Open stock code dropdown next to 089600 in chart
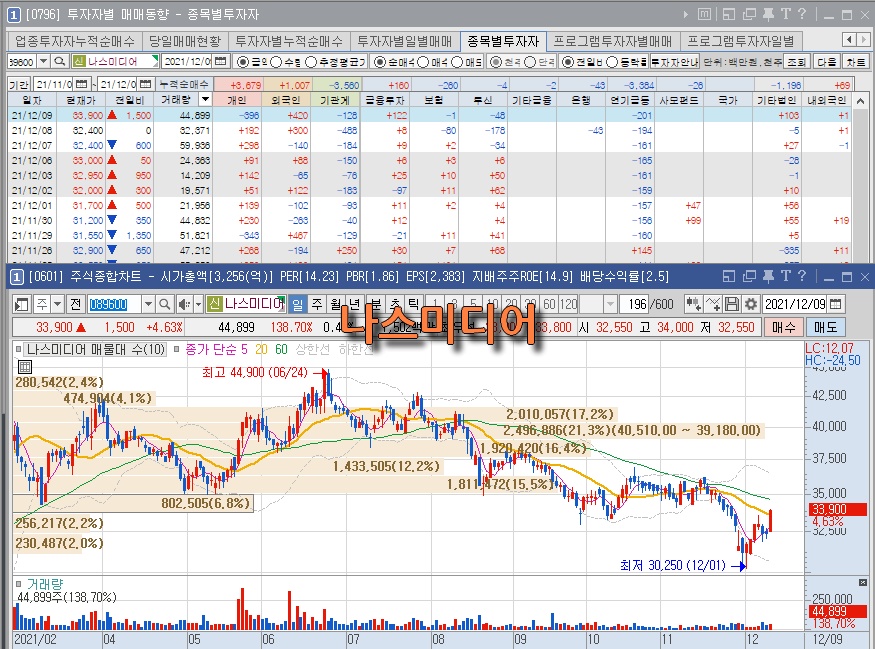This screenshot has height=649, width=875. tap(148, 304)
